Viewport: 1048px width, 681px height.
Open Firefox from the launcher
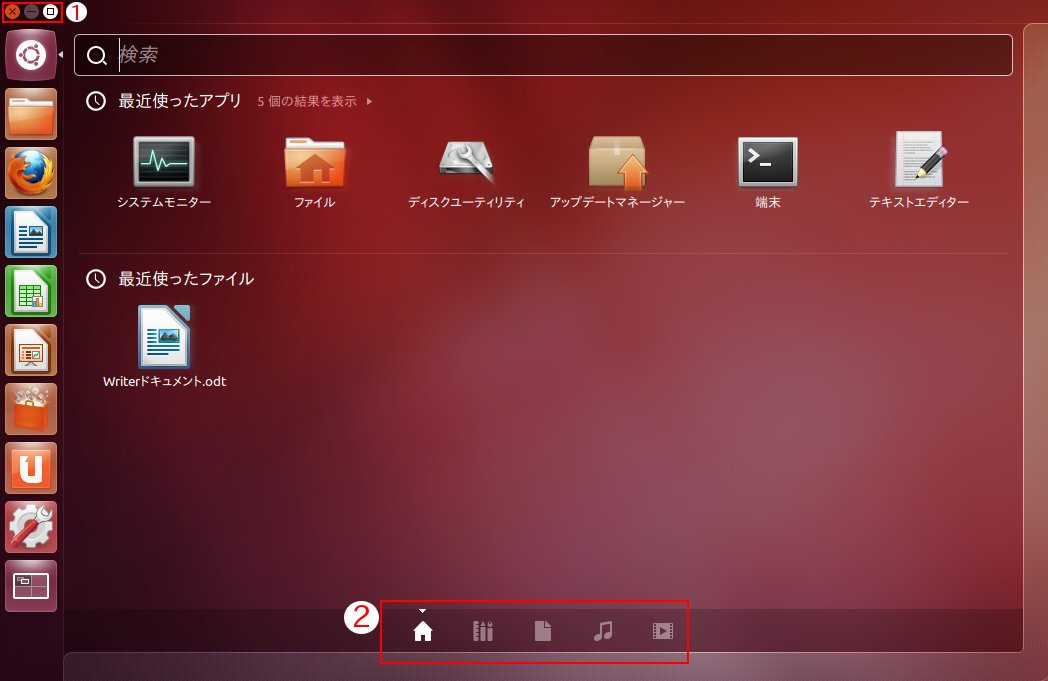coord(30,173)
